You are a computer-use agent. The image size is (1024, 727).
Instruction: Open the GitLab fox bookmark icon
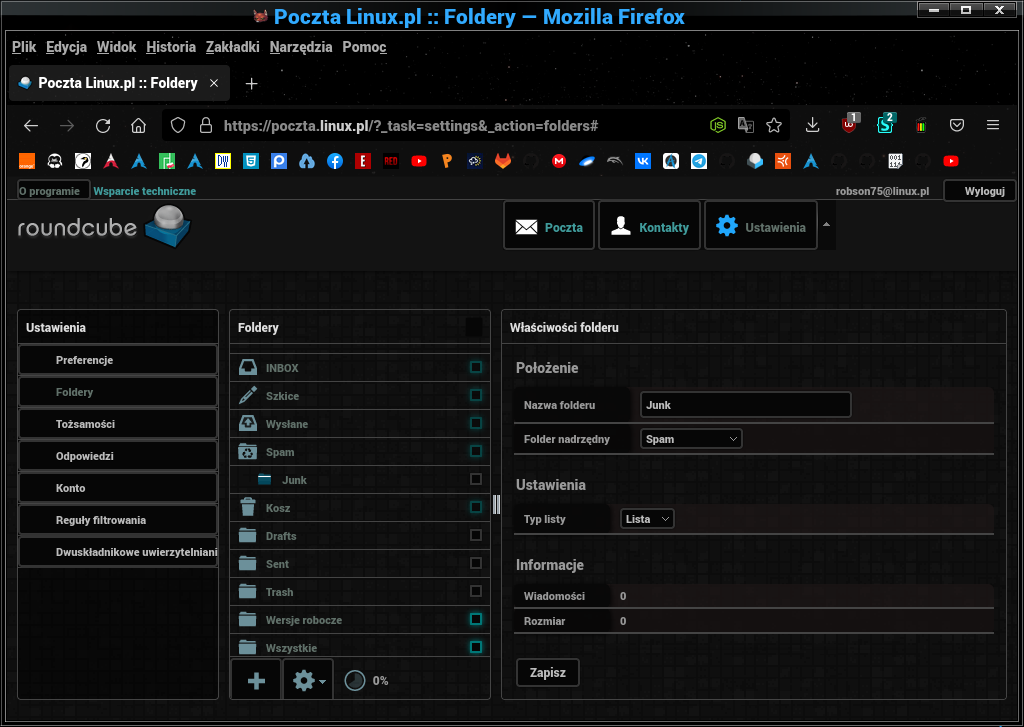[x=503, y=161]
